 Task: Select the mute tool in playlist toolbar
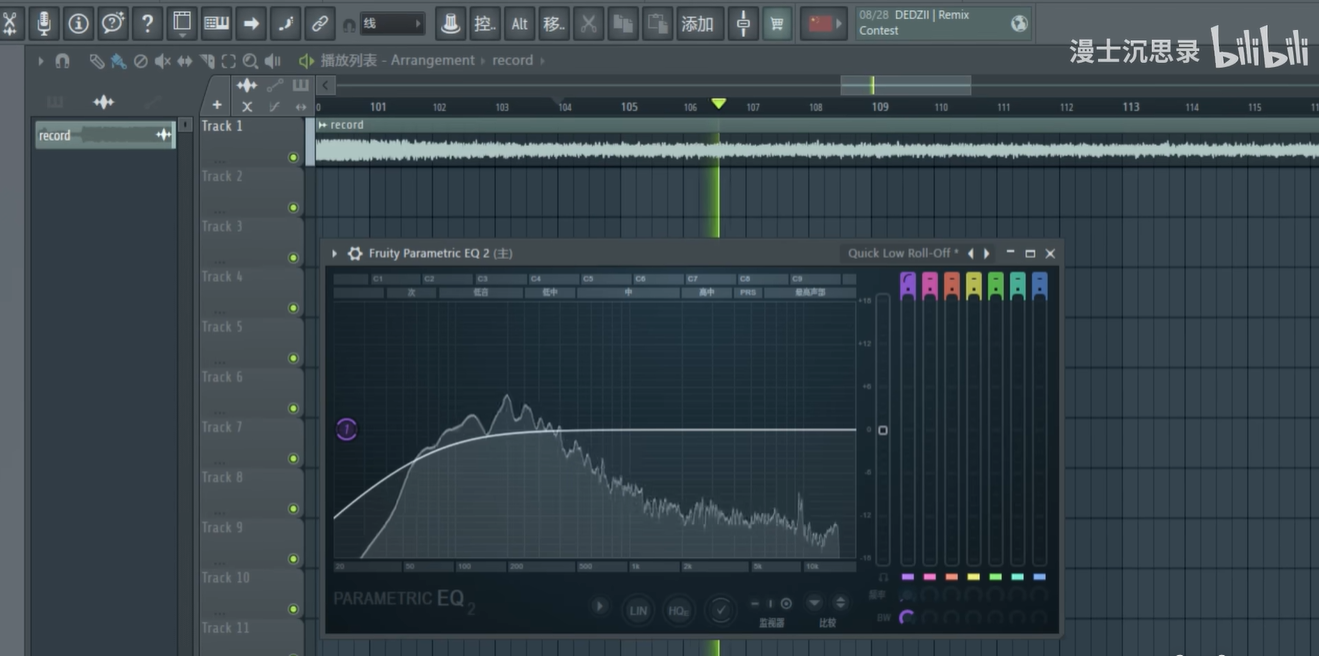[x=163, y=61]
